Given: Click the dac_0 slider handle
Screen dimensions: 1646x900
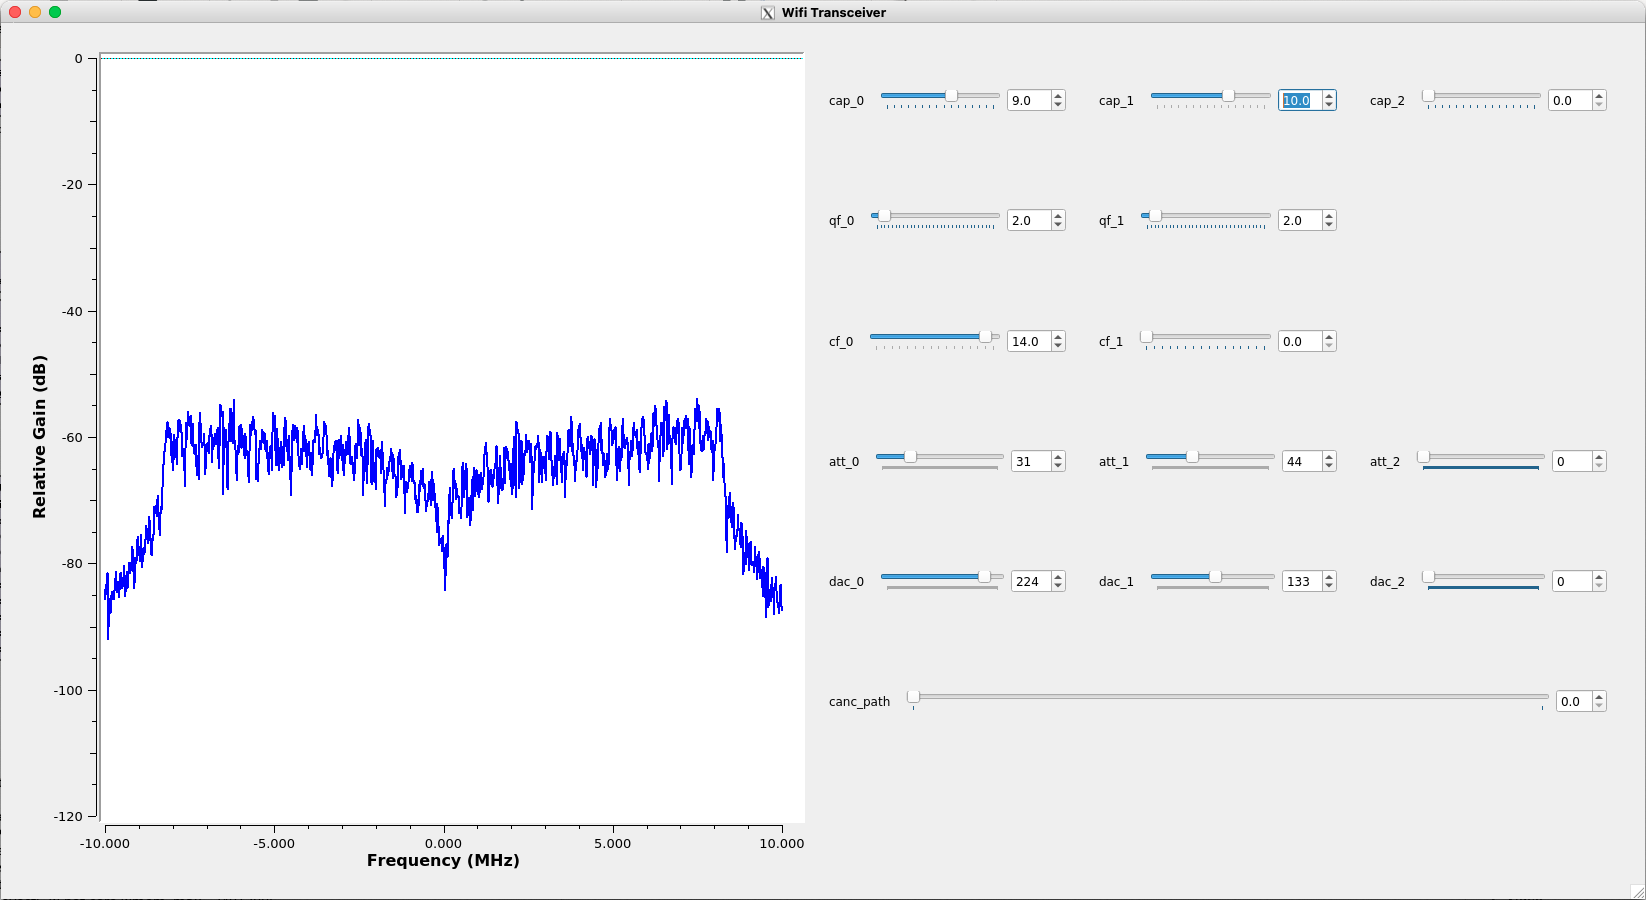Looking at the screenshot, I should coord(984,577).
